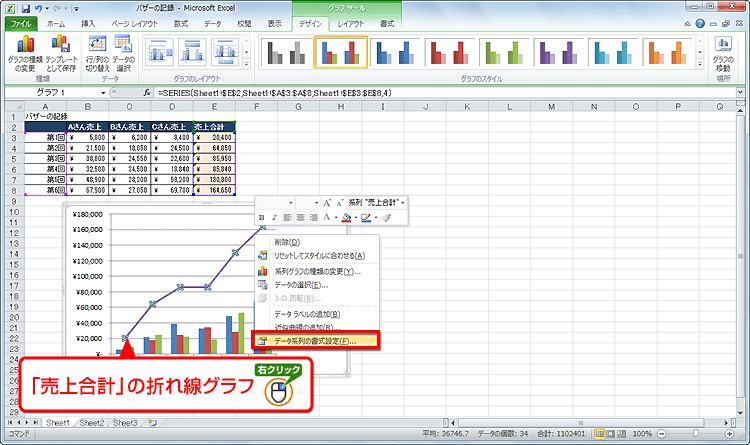Click Save as Template icon
The width and height of the screenshot is (750, 445).
[61, 54]
